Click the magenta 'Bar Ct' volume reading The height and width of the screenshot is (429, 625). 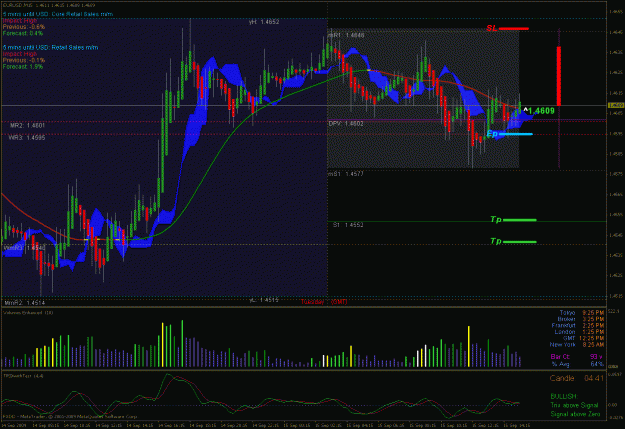576,357
